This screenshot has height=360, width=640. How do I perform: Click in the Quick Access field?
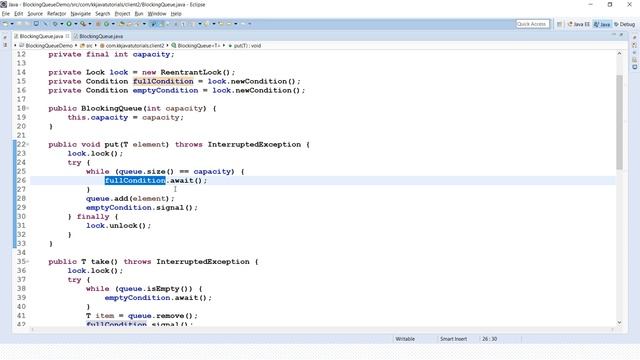(532, 24)
